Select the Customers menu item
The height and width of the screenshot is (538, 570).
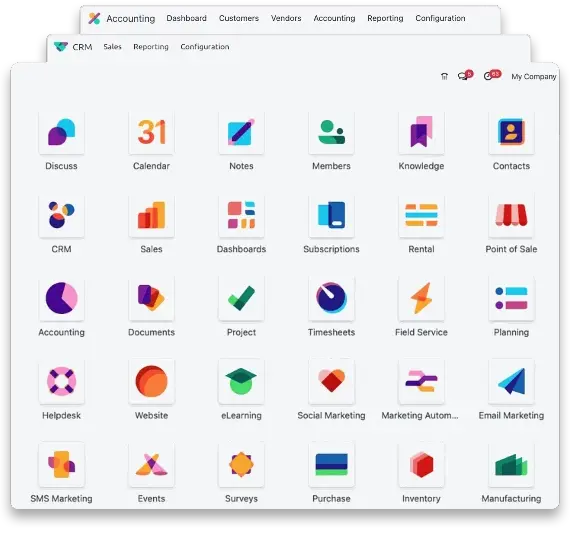(x=239, y=18)
